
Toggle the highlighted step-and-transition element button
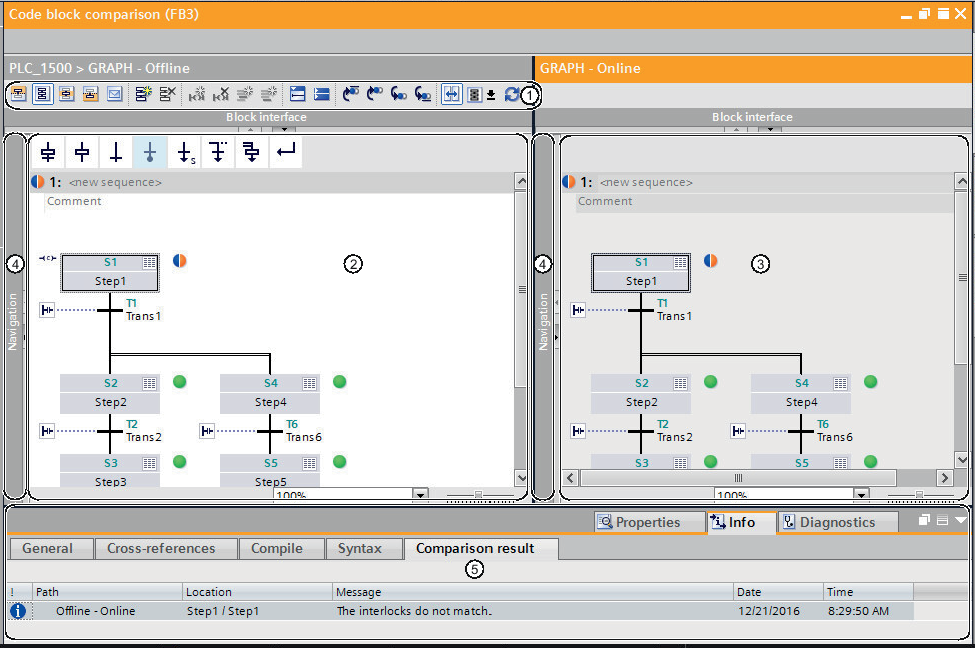point(150,153)
